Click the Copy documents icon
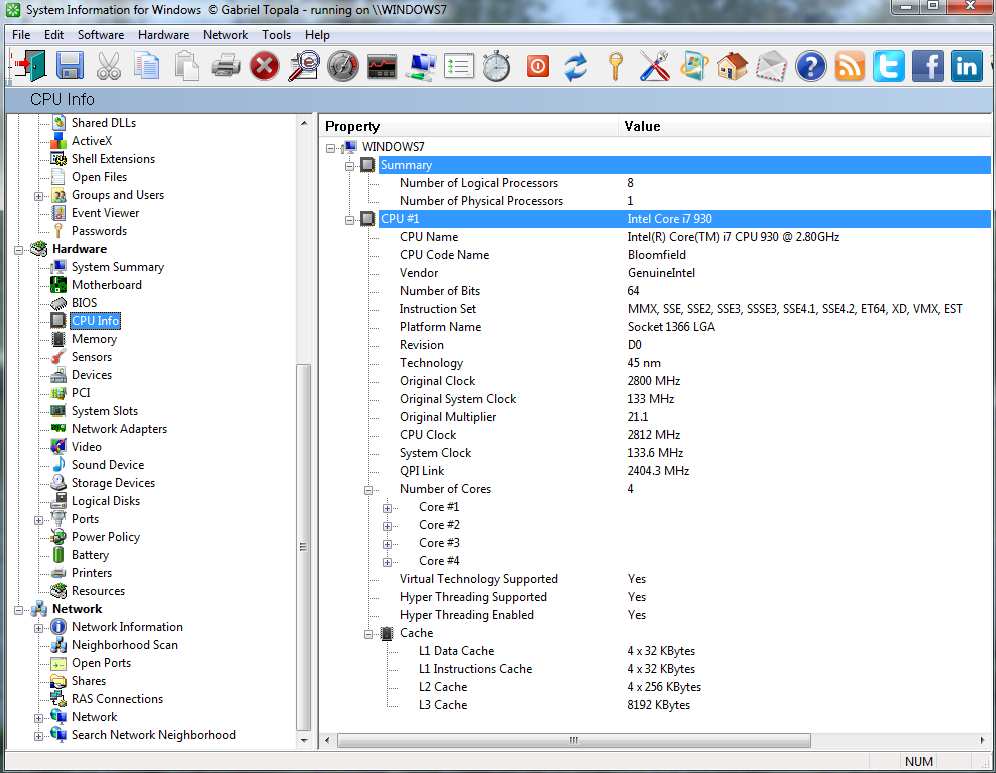This screenshot has width=996, height=773. click(147, 65)
